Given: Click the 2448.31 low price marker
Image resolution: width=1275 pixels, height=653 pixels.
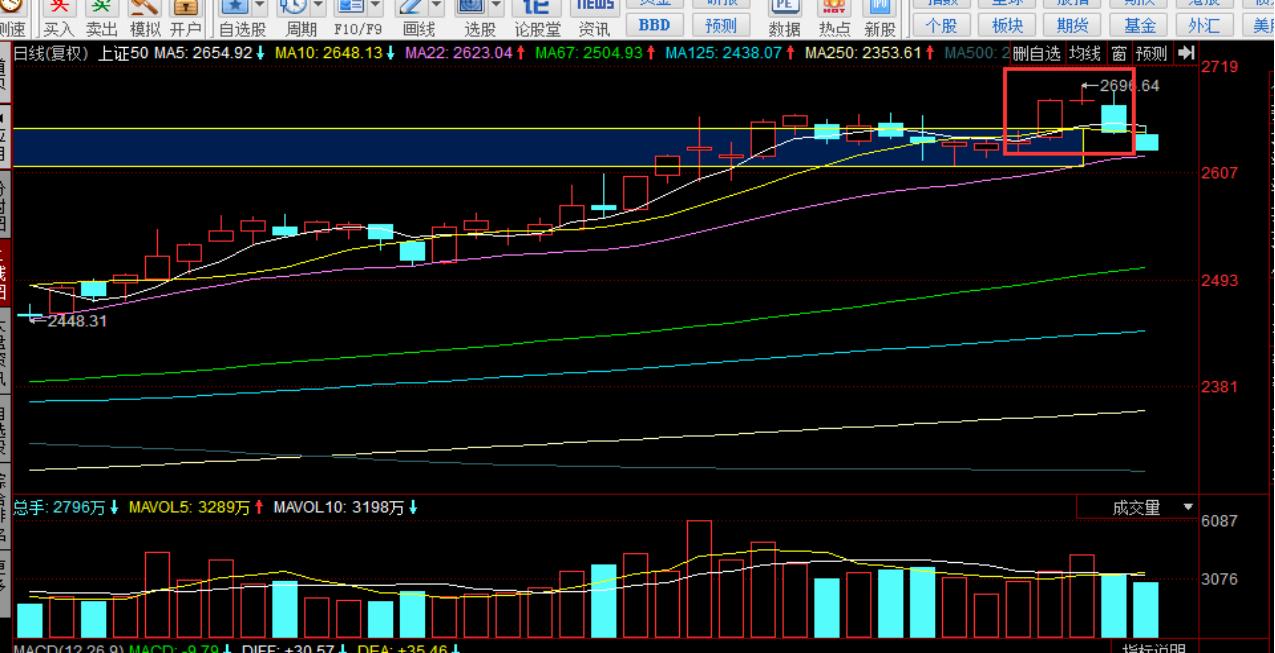Looking at the screenshot, I should (77, 321).
